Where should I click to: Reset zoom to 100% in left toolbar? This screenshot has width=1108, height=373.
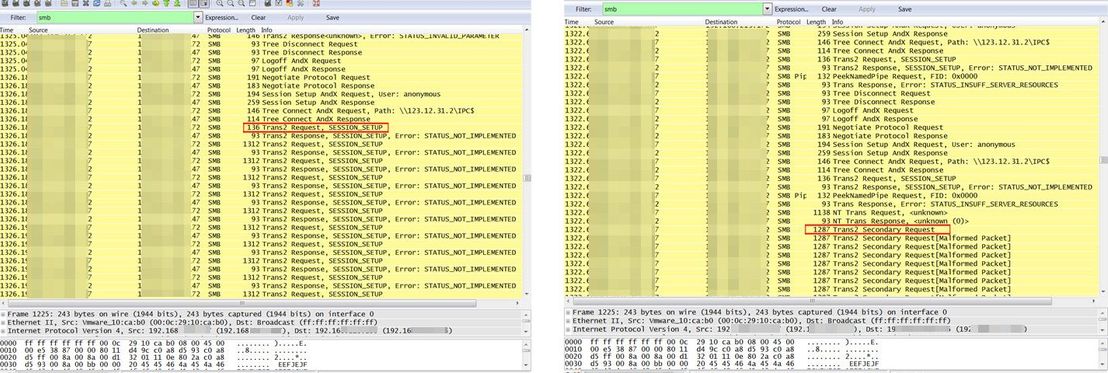(x=242, y=3)
